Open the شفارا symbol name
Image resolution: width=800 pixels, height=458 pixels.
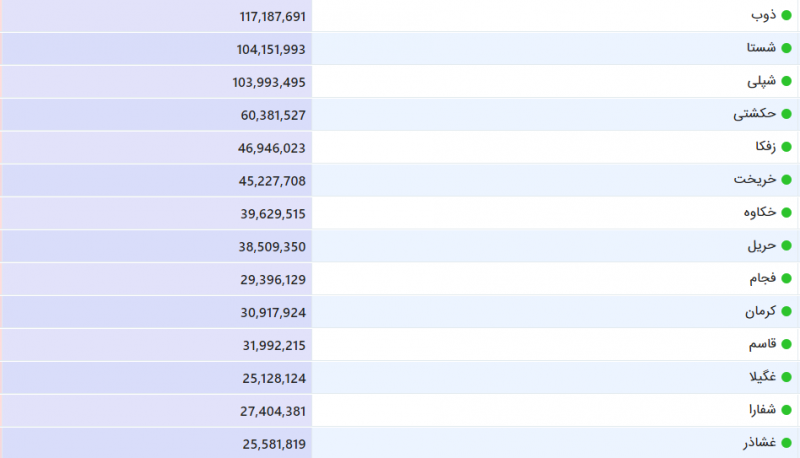point(762,410)
